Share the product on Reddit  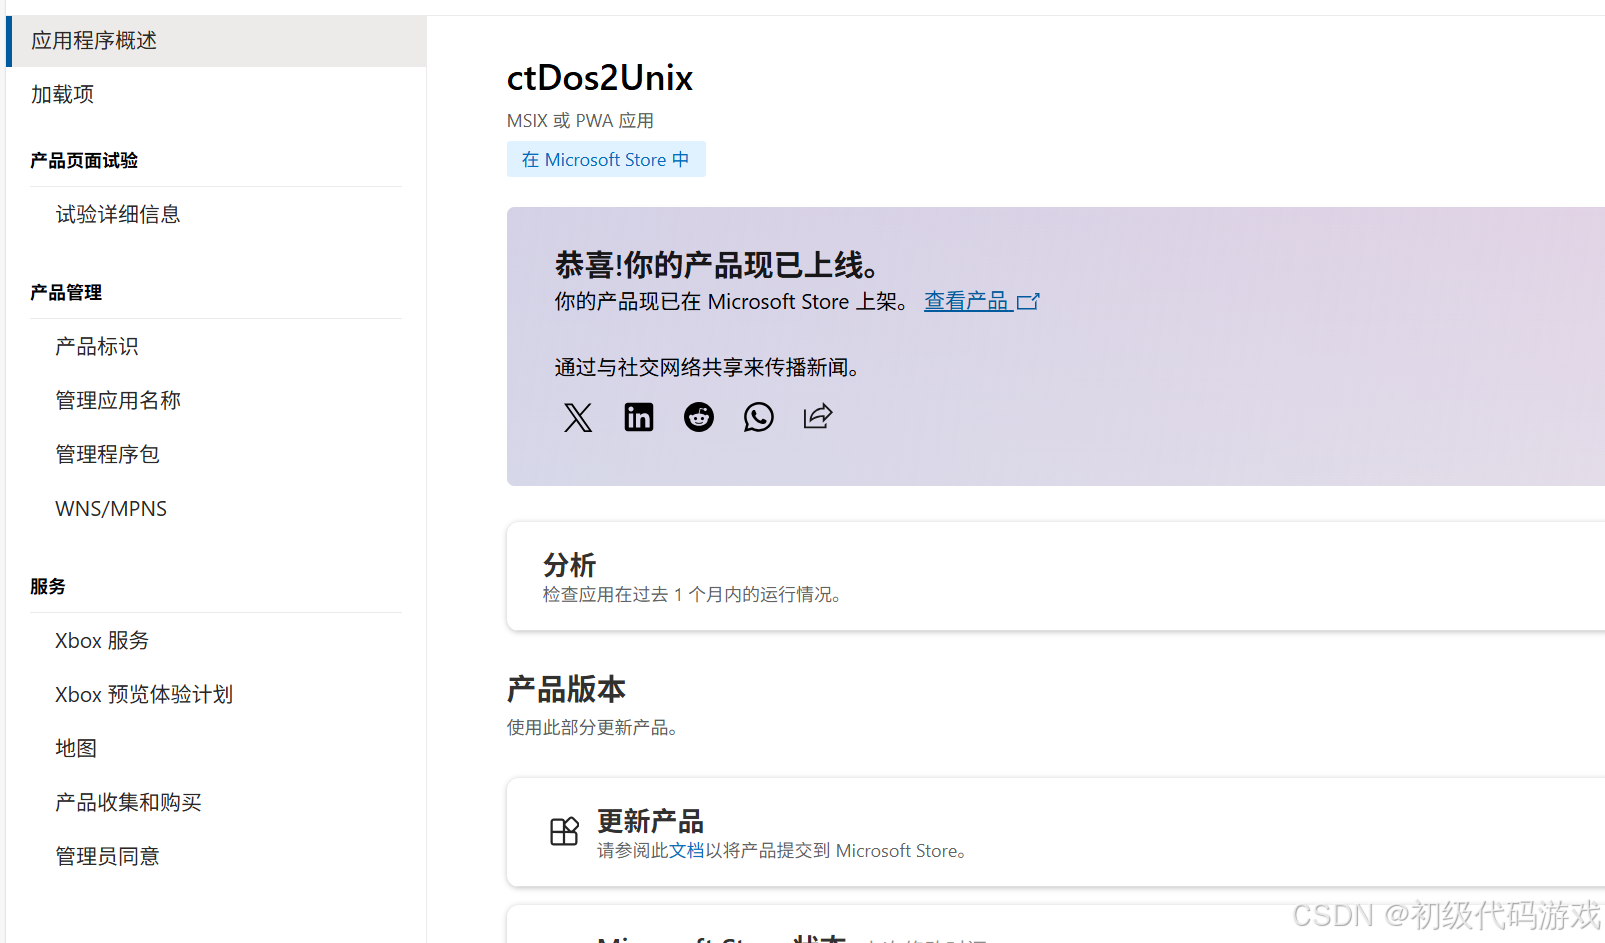[699, 417]
